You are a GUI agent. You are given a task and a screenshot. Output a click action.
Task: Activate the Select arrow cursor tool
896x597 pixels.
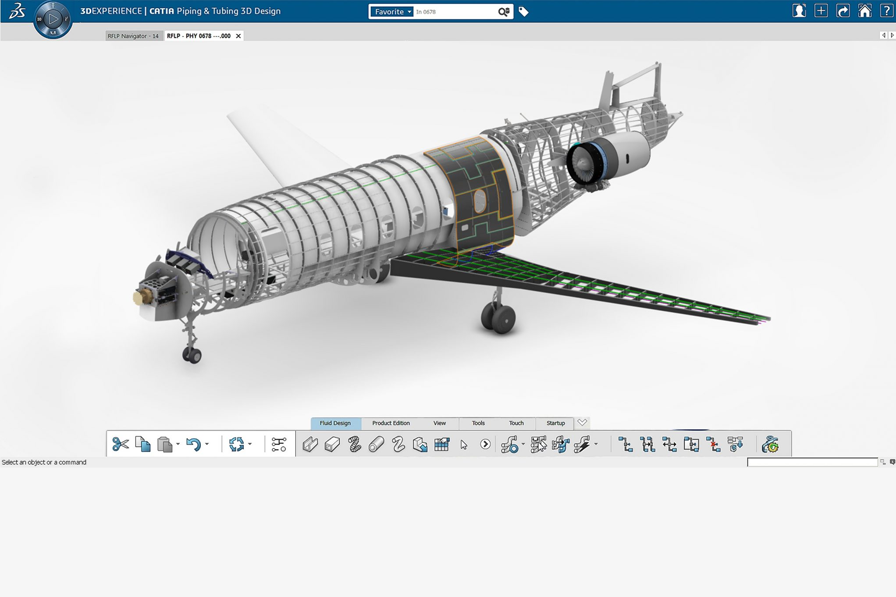tap(463, 444)
